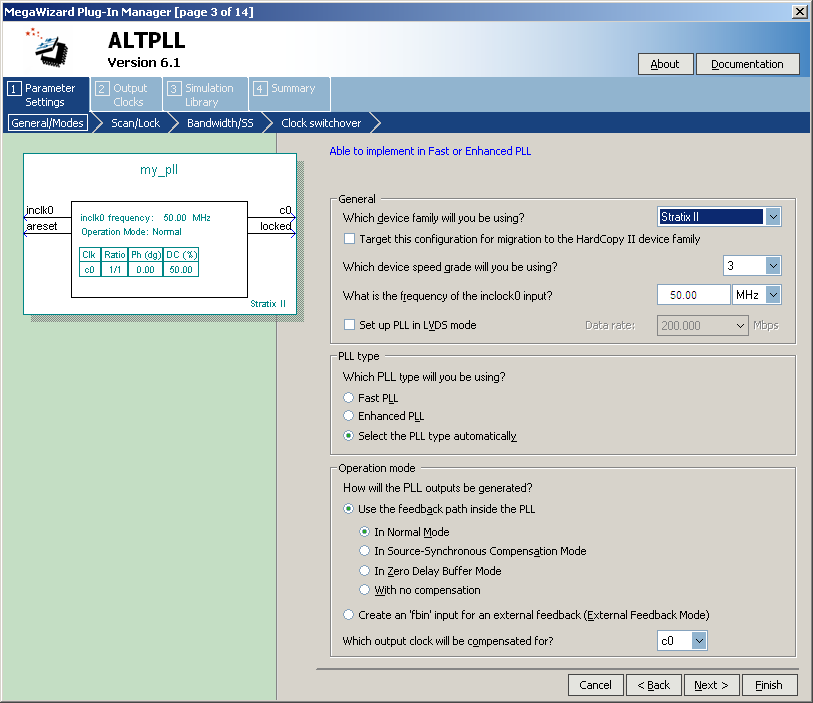Click the c0 output port label in diagram
Image resolution: width=813 pixels, height=703 pixels.
tap(285, 210)
